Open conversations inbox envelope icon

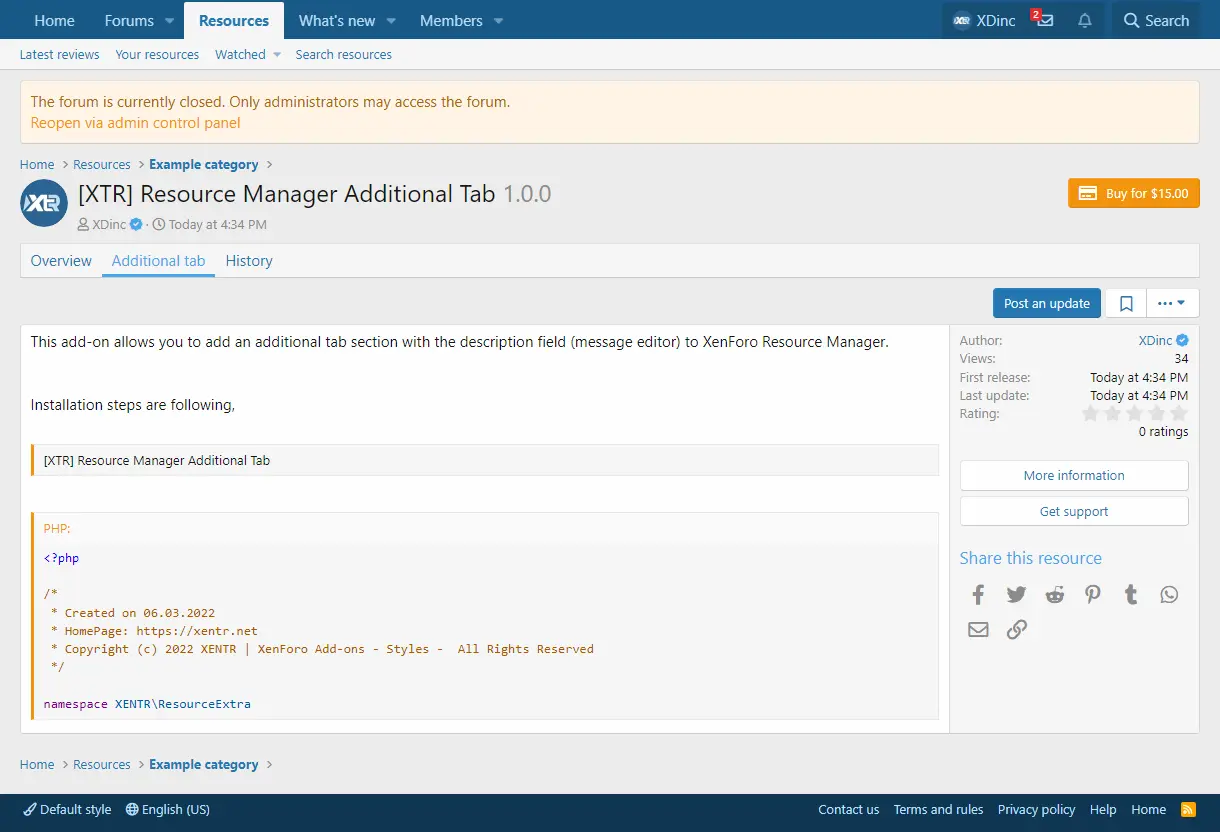click(1045, 20)
